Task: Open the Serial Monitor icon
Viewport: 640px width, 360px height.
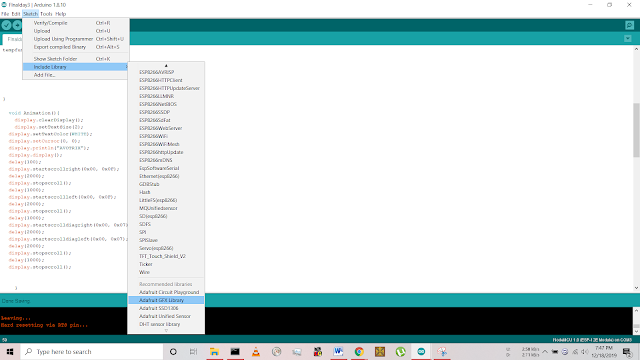Action: (x=629, y=25)
